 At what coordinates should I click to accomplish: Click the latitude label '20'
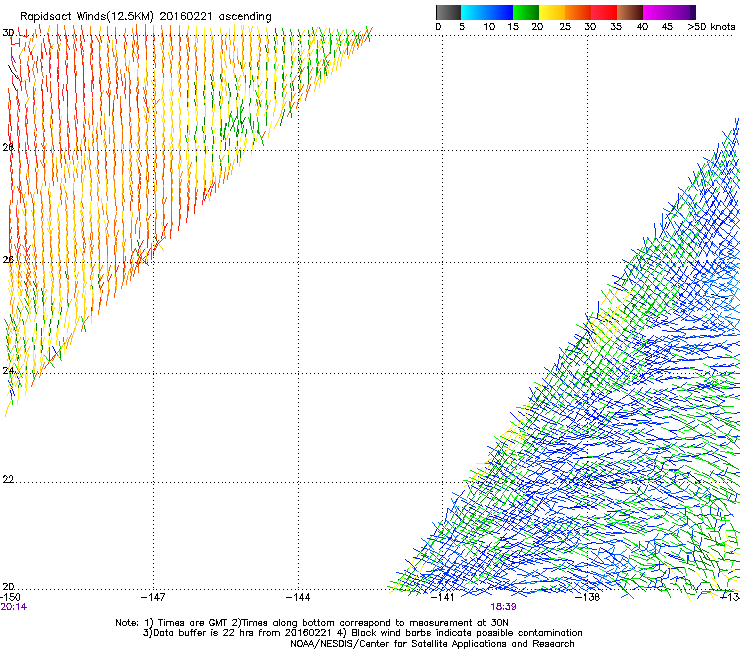(x=8, y=586)
